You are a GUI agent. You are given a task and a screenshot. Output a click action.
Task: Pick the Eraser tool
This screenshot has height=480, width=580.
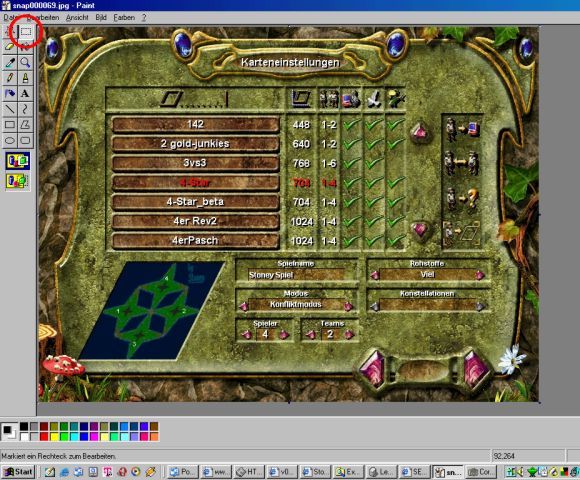coord(10,47)
